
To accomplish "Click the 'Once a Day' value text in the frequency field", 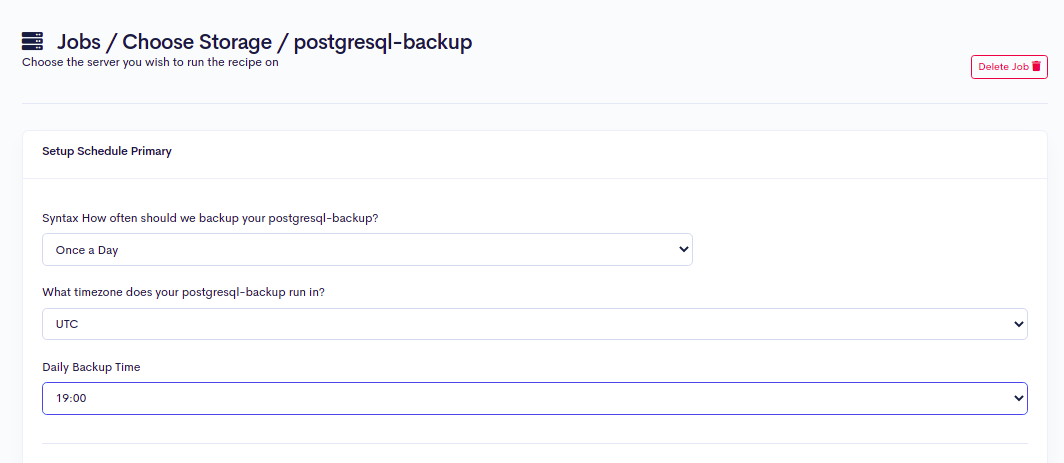I will (x=87, y=250).
